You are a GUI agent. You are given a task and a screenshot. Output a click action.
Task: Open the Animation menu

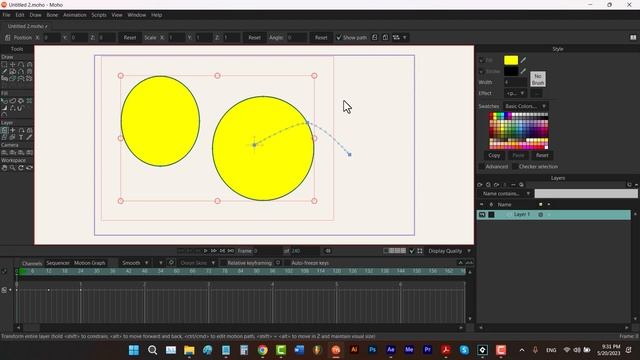point(75,15)
